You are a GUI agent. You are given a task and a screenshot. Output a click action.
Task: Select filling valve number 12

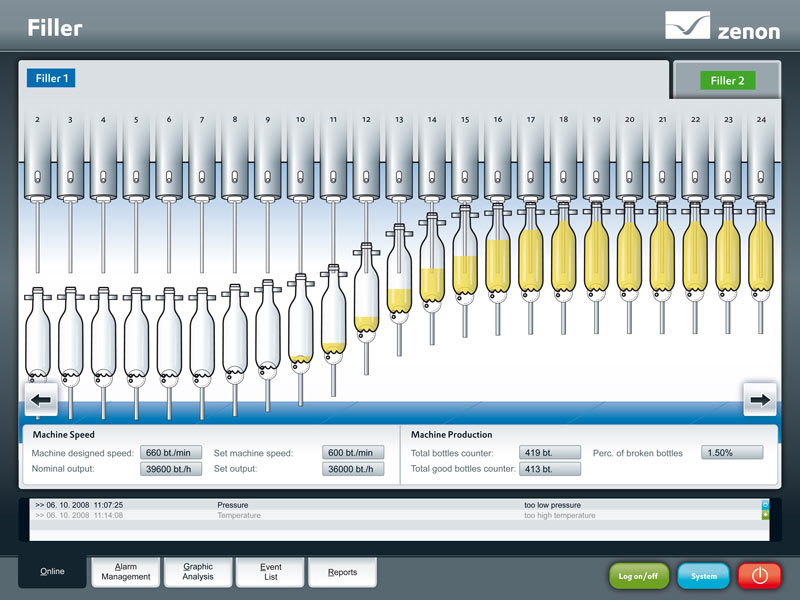(366, 160)
